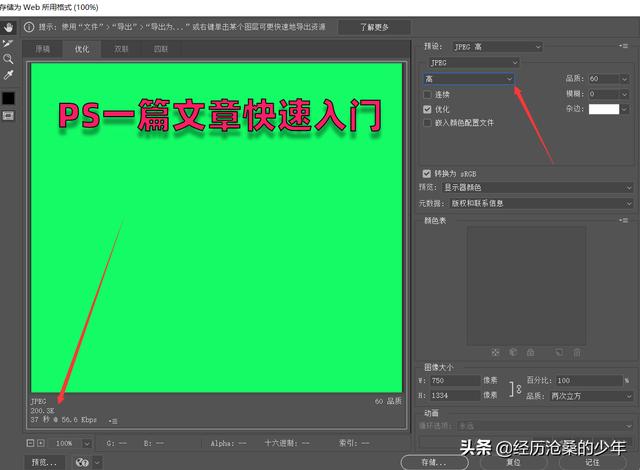Click the new color icon

[x=559, y=352]
